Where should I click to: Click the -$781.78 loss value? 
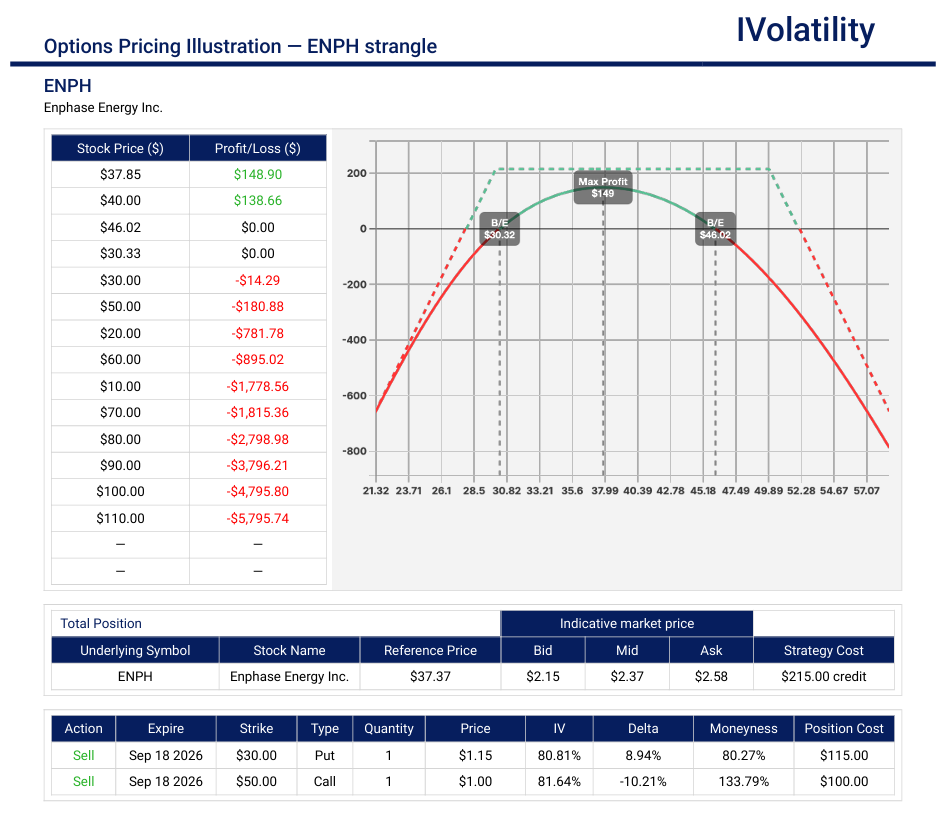click(x=258, y=333)
